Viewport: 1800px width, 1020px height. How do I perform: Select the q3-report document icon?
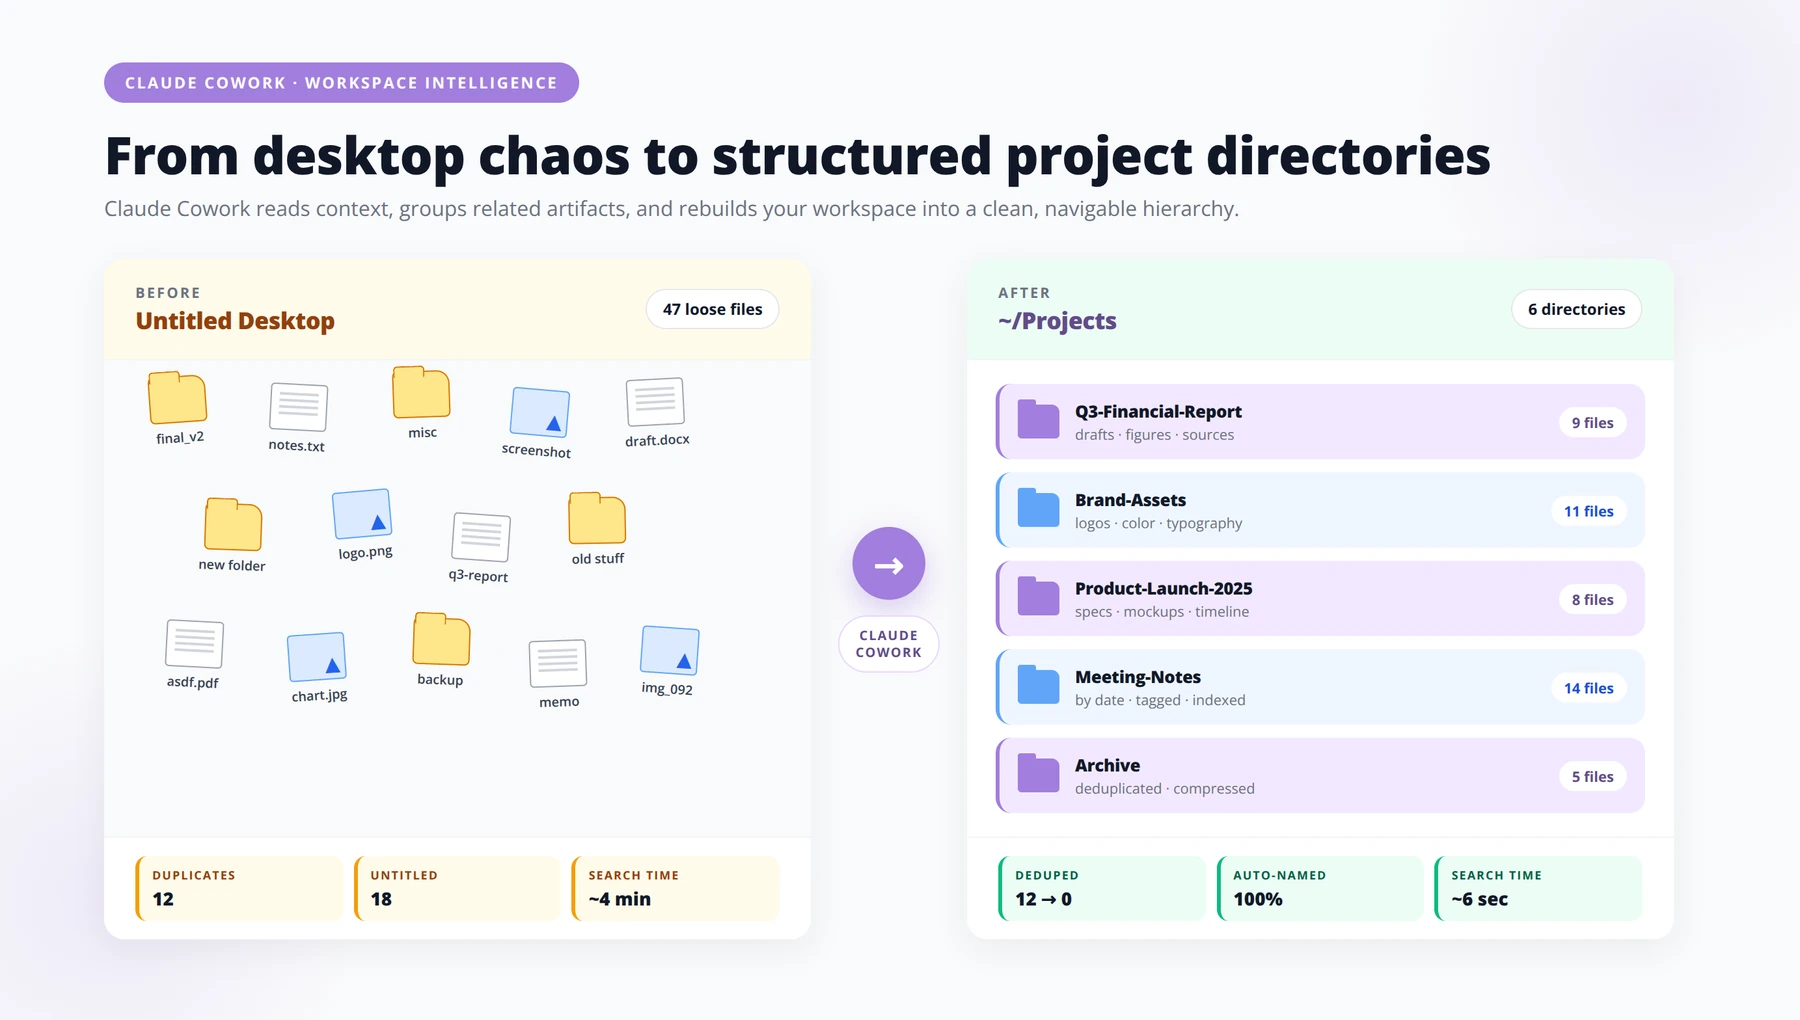[x=481, y=537]
